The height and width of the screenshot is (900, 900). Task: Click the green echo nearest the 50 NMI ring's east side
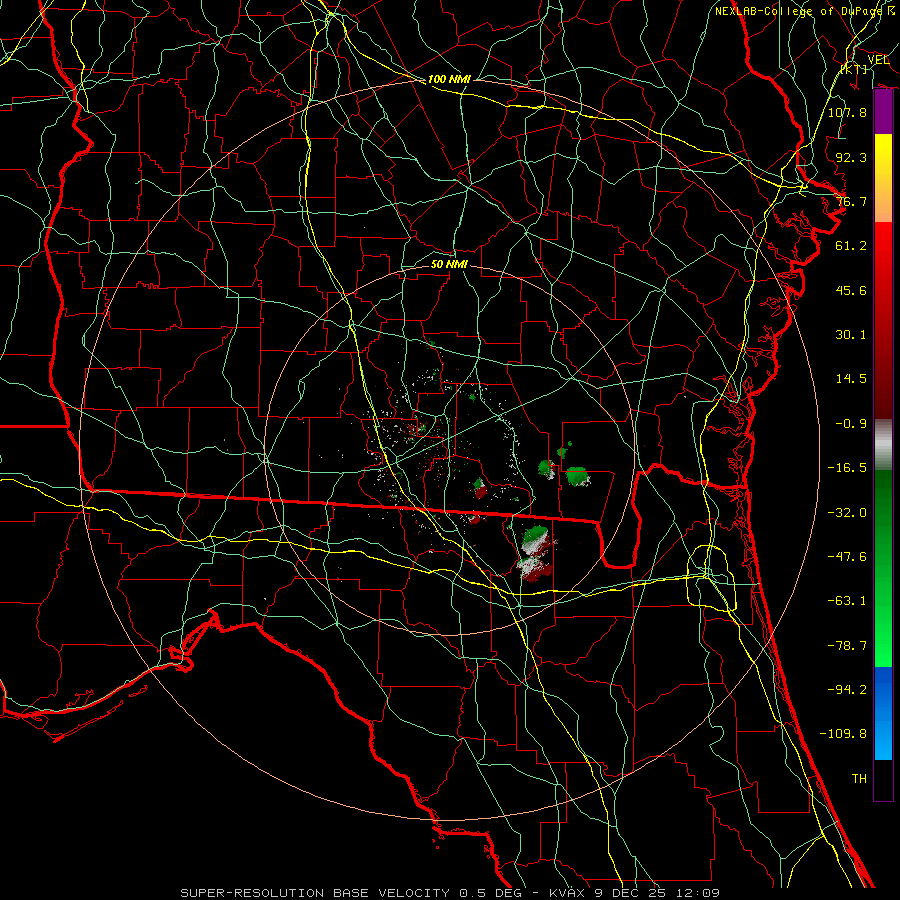(x=577, y=476)
